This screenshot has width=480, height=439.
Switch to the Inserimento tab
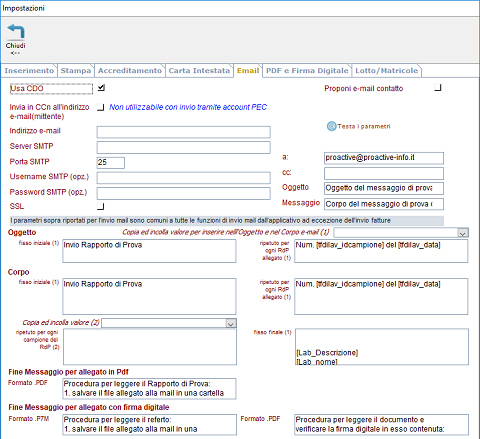click(x=29, y=71)
